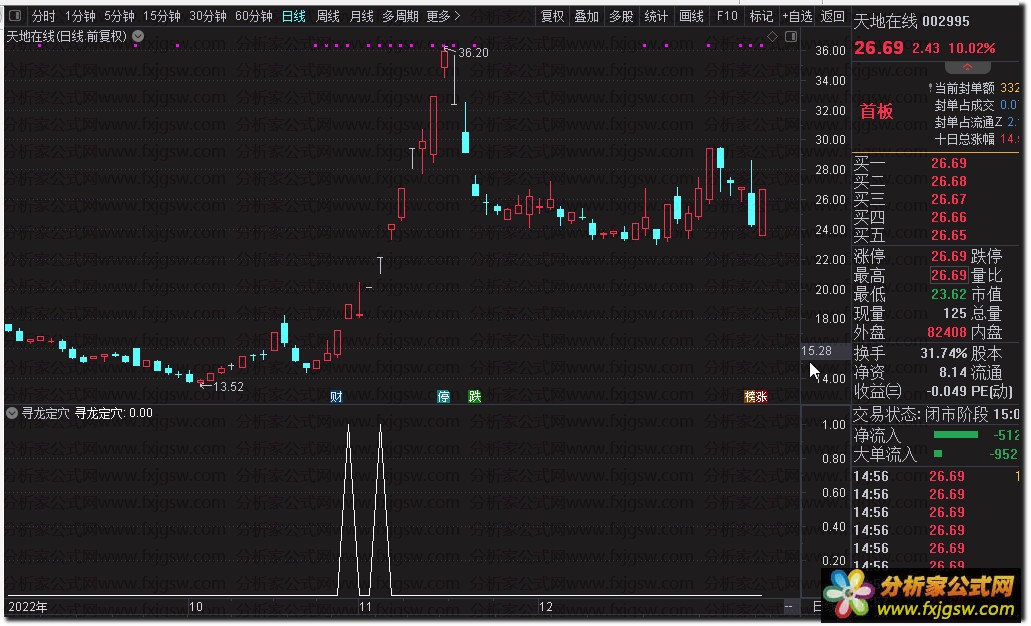The image size is (1031, 626).
Task: Click the 当前封单额 row
Action: point(974,87)
